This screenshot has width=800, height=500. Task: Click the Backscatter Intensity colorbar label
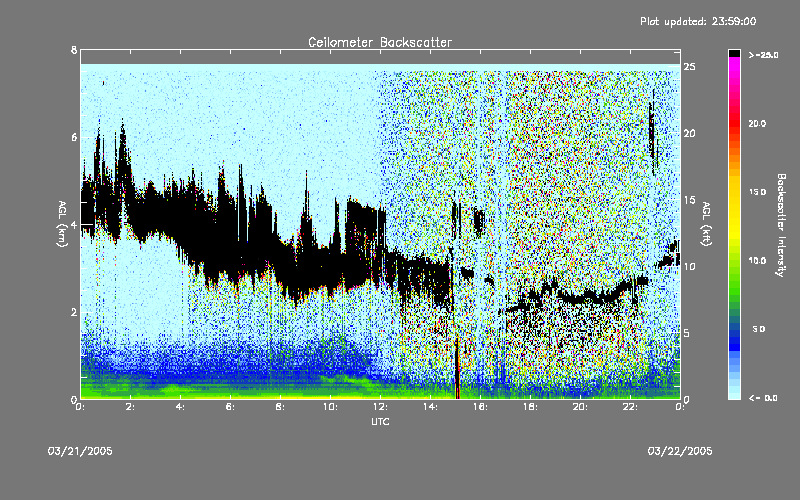(x=781, y=225)
